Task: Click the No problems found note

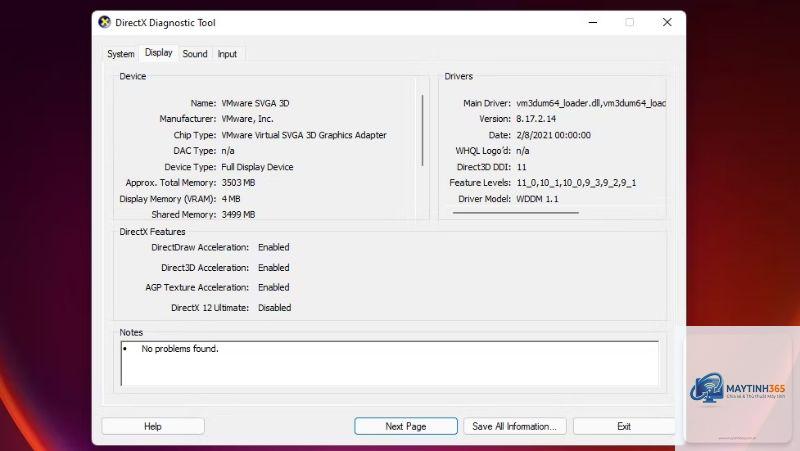Action: [x=180, y=349]
